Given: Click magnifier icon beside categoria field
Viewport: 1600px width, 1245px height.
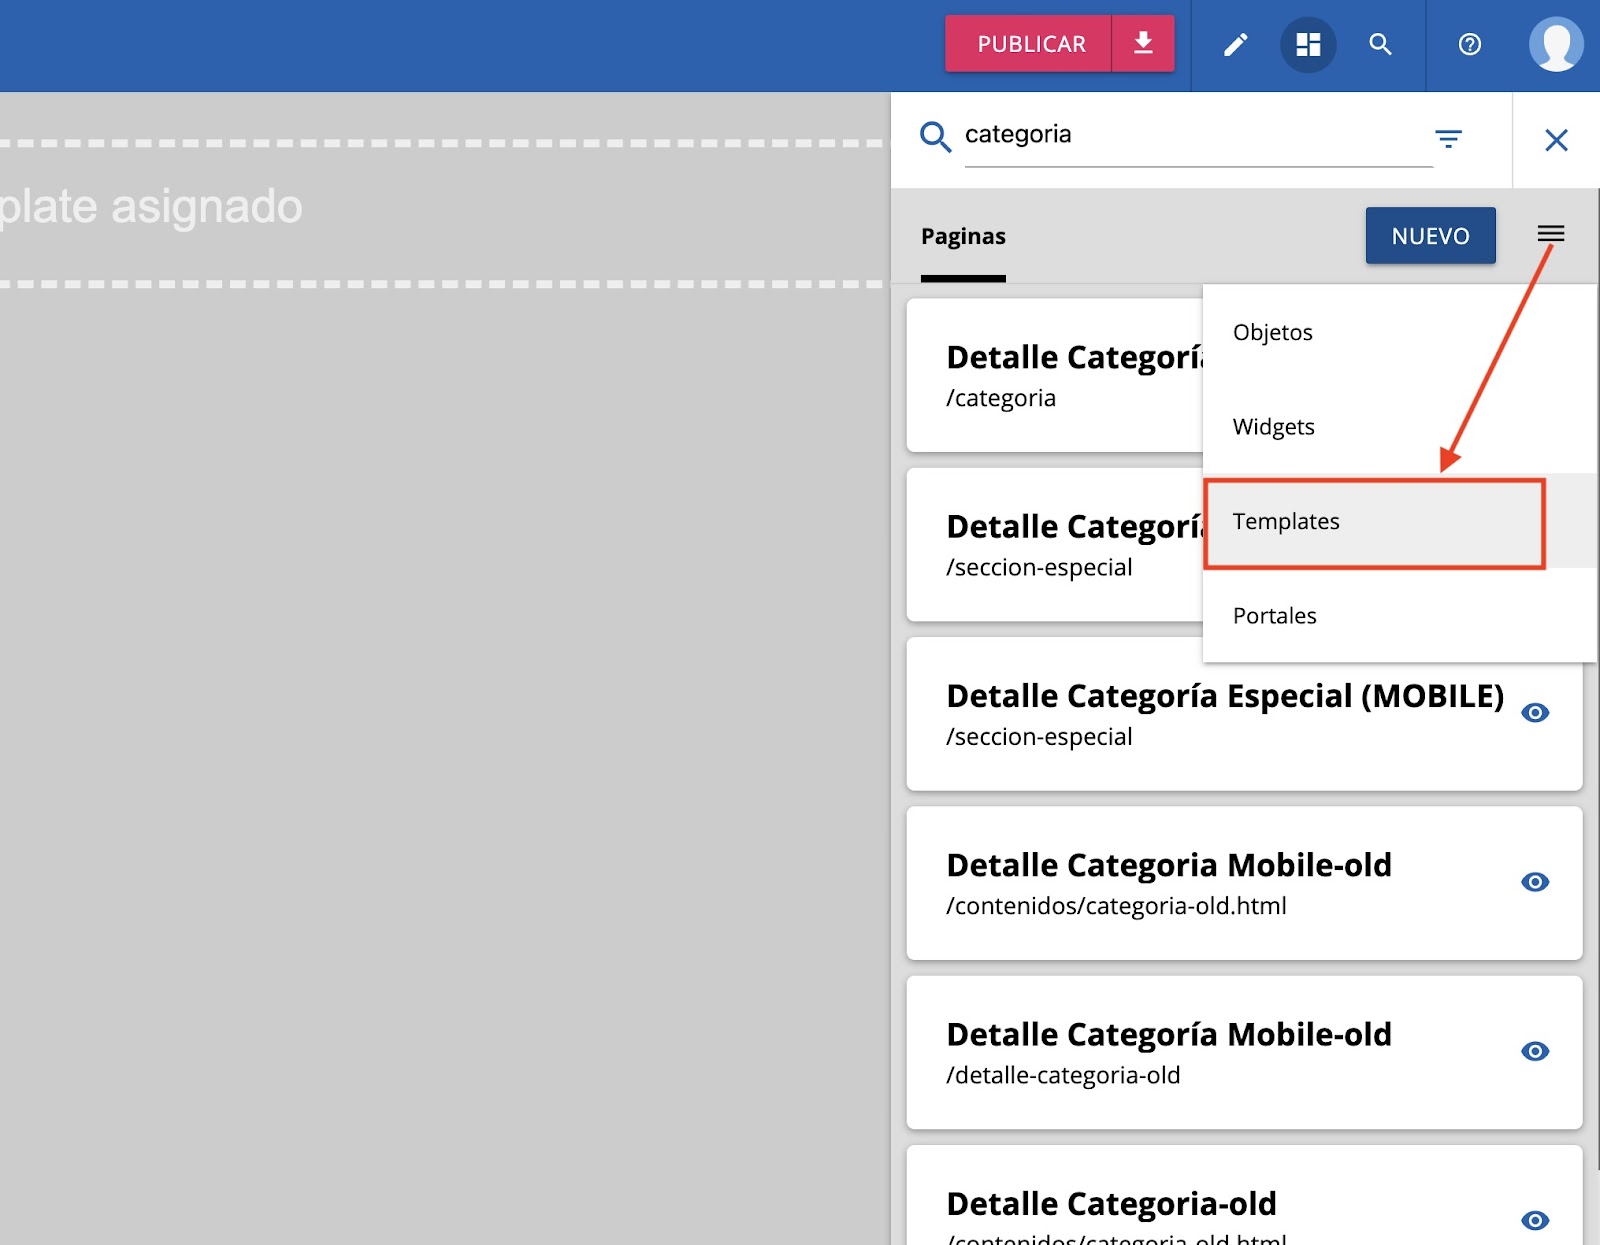Looking at the screenshot, I should [x=935, y=137].
